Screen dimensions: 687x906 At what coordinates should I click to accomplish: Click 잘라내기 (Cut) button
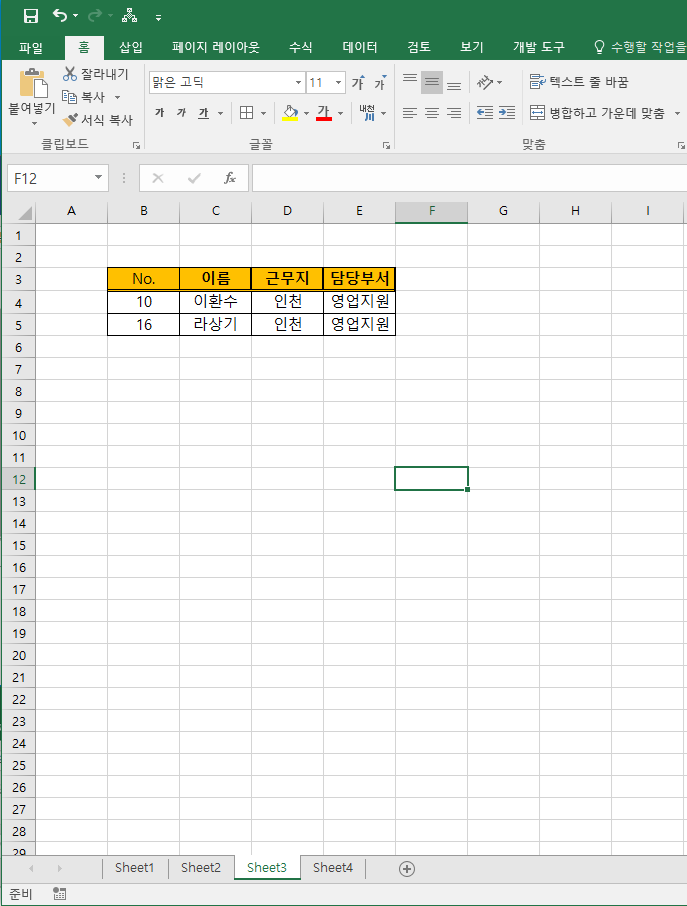coord(96,74)
